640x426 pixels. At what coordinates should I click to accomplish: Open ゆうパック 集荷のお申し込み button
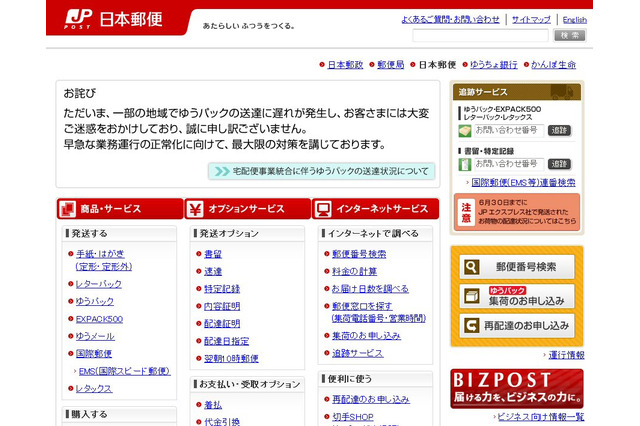(x=517, y=296)
